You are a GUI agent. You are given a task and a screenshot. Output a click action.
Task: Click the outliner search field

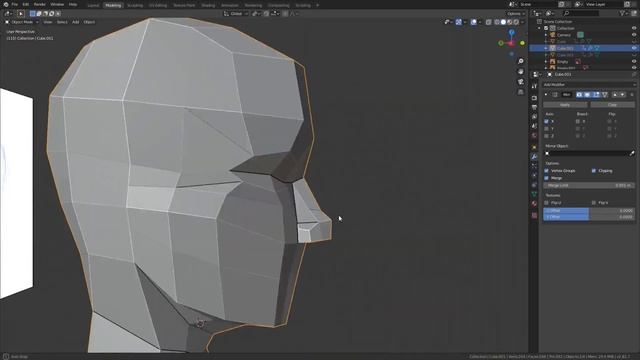pyautogui.click(x=581, y=13)
